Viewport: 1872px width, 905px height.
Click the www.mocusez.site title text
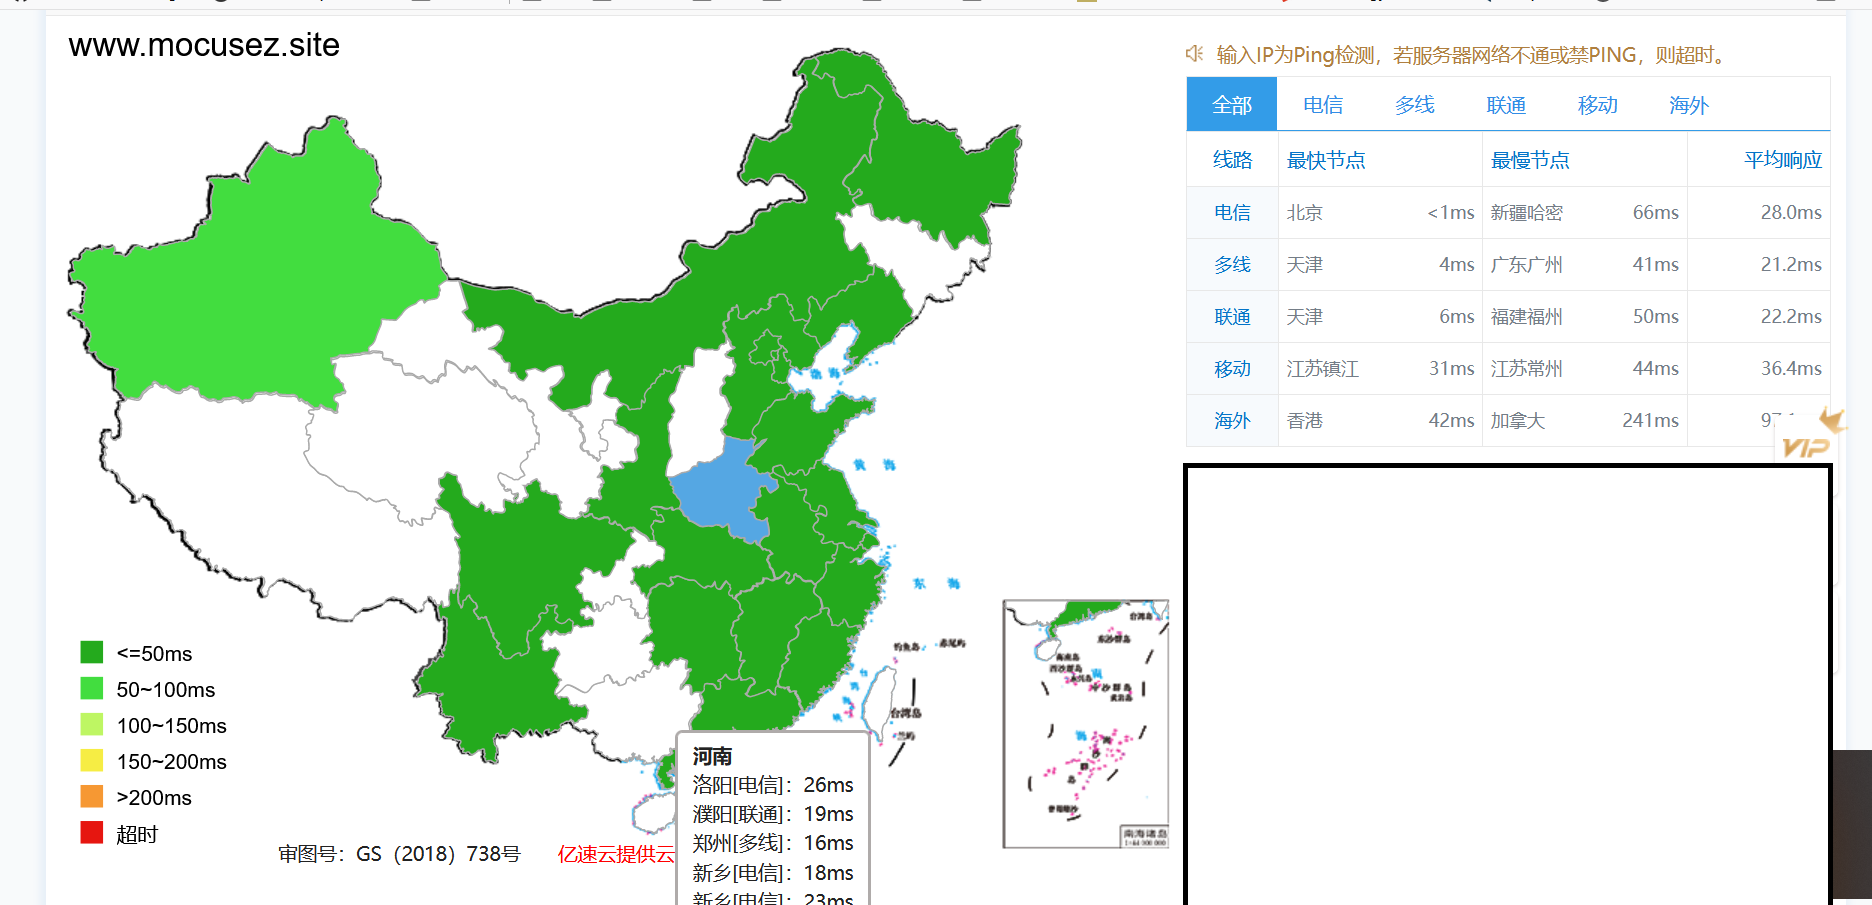204,45
